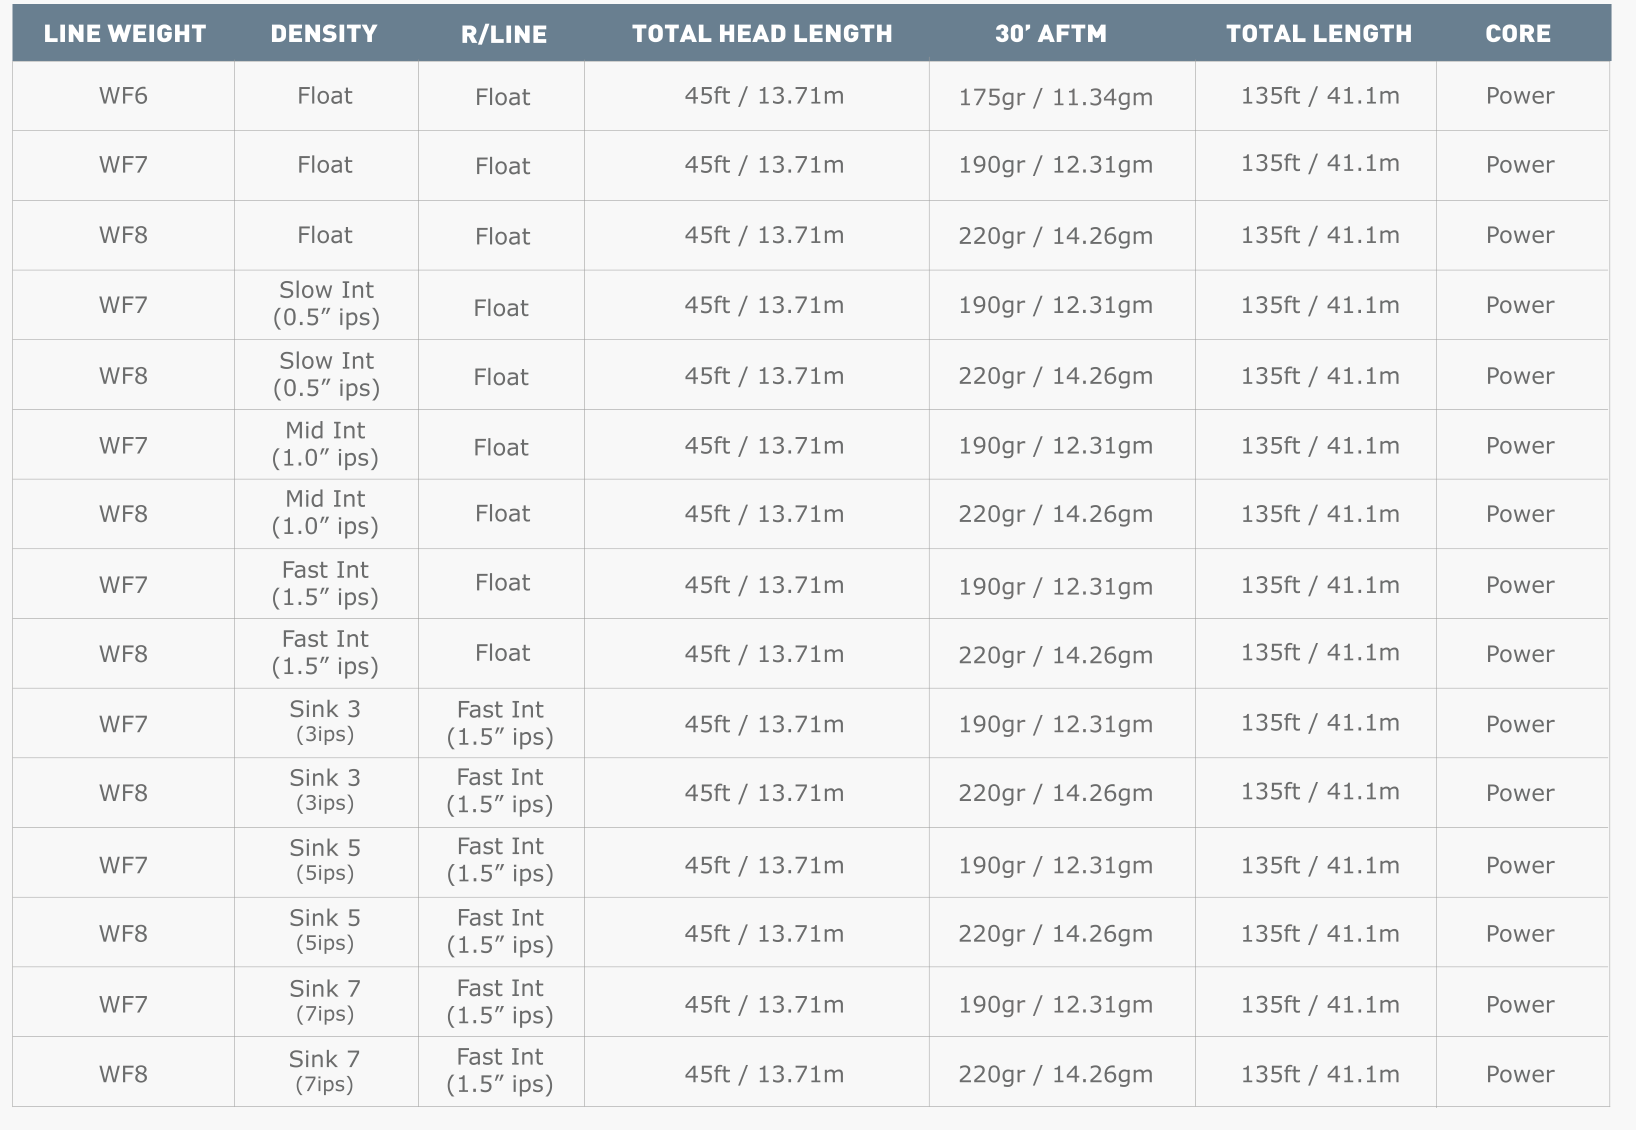
Task: Click the 175gr / 11.34gm cell
Action: click(x=1055, y=97)
